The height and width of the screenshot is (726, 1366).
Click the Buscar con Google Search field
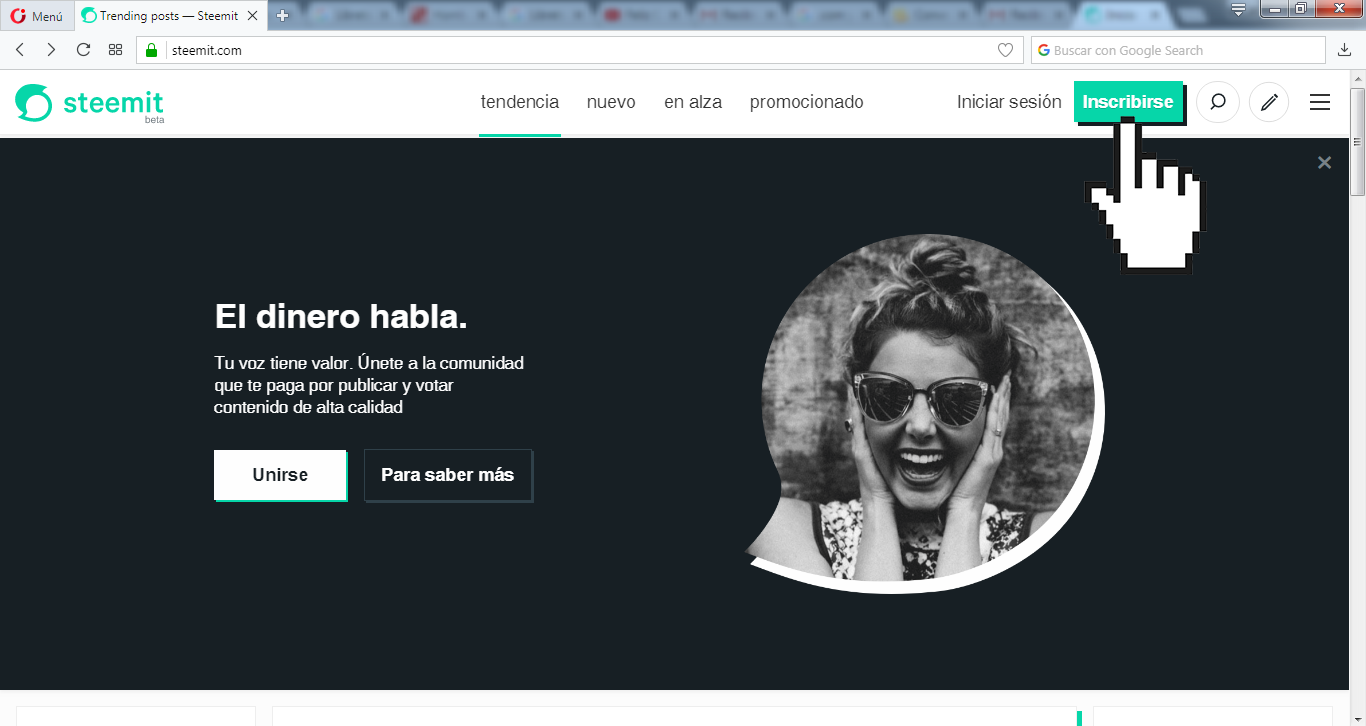(1178, 50)
